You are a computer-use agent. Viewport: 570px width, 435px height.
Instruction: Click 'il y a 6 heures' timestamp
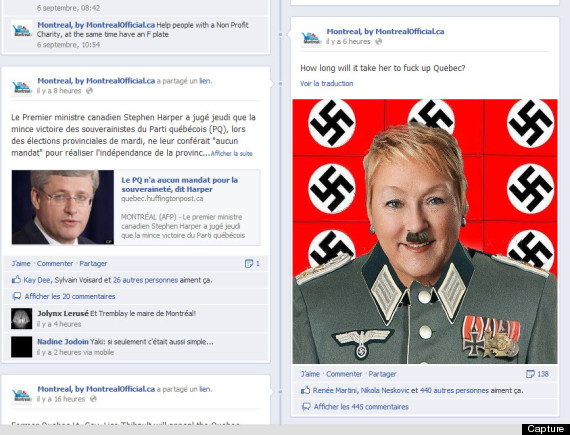click(348, 41)
